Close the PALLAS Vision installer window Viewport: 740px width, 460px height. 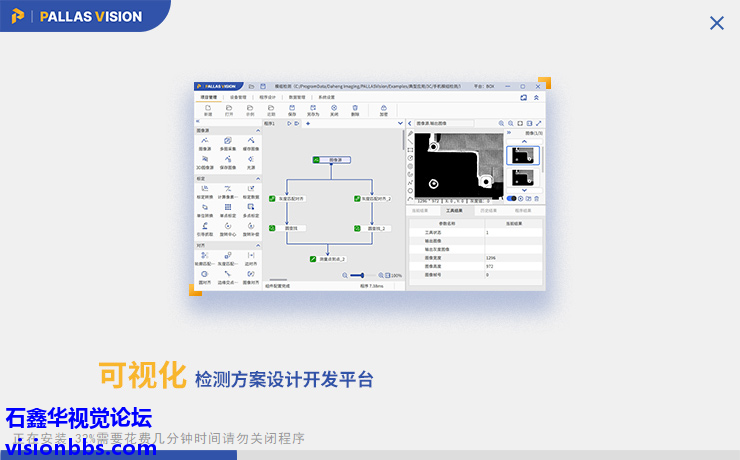pyautogui.click(x=716, y=23)
